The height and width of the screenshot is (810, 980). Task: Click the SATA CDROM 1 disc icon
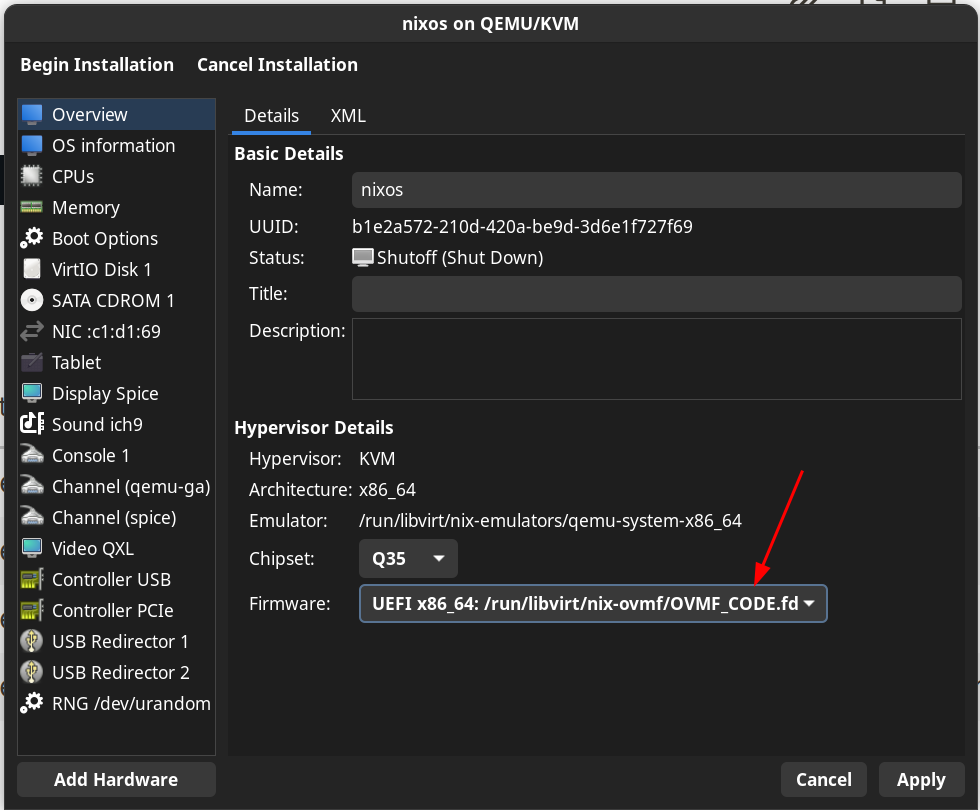pos(32,300)
